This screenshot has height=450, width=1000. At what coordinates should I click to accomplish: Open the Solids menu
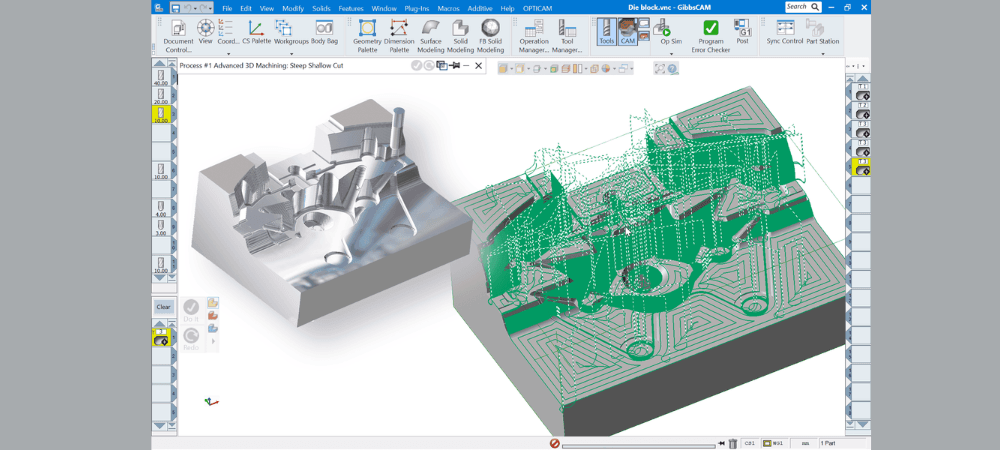321,8
